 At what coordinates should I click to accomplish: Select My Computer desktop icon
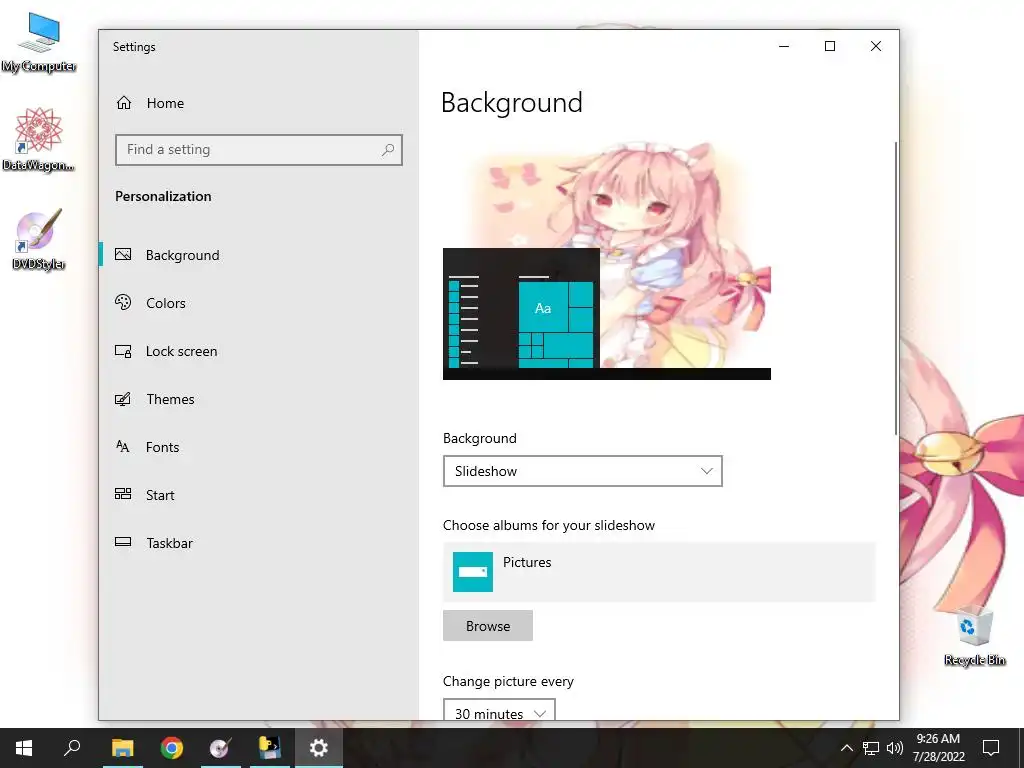(39, 42)
